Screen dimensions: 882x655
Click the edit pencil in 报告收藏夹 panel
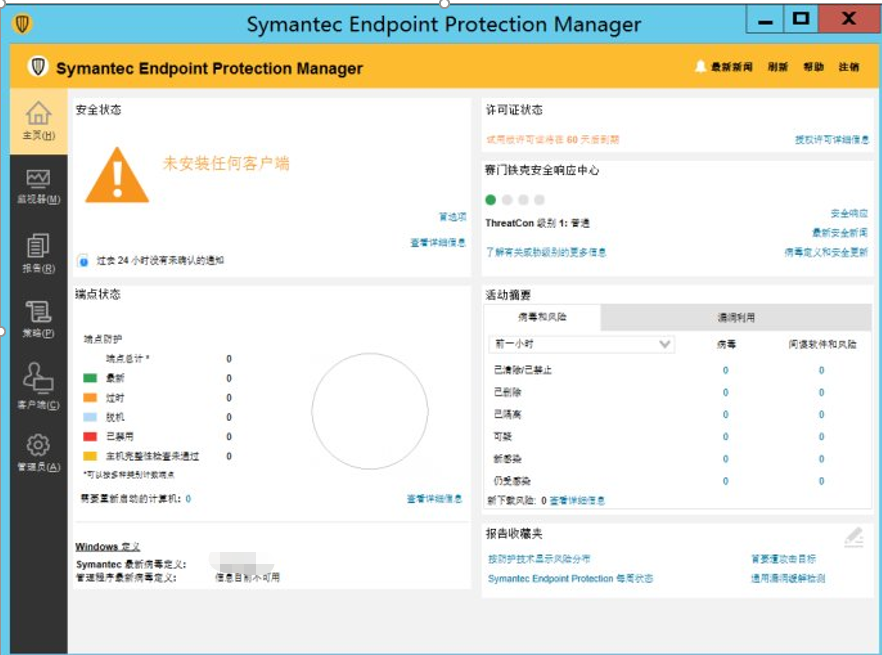point(854,537)
